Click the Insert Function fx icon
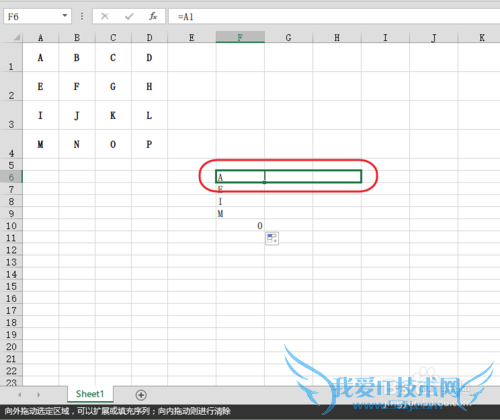The width and height of the screenshot is (500, 420). [153, 16]
